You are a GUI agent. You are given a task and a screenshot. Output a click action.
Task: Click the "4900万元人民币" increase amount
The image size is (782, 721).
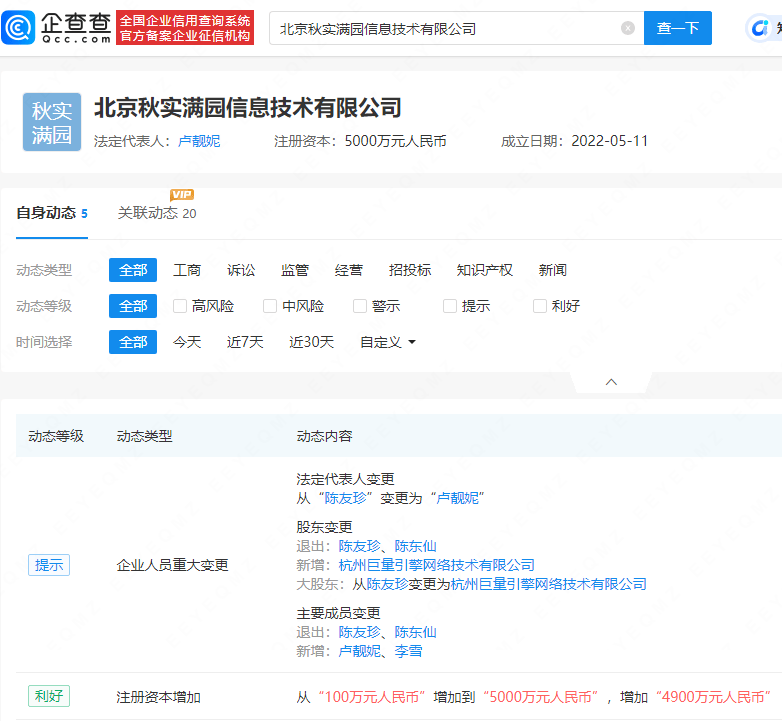(713, 697)
